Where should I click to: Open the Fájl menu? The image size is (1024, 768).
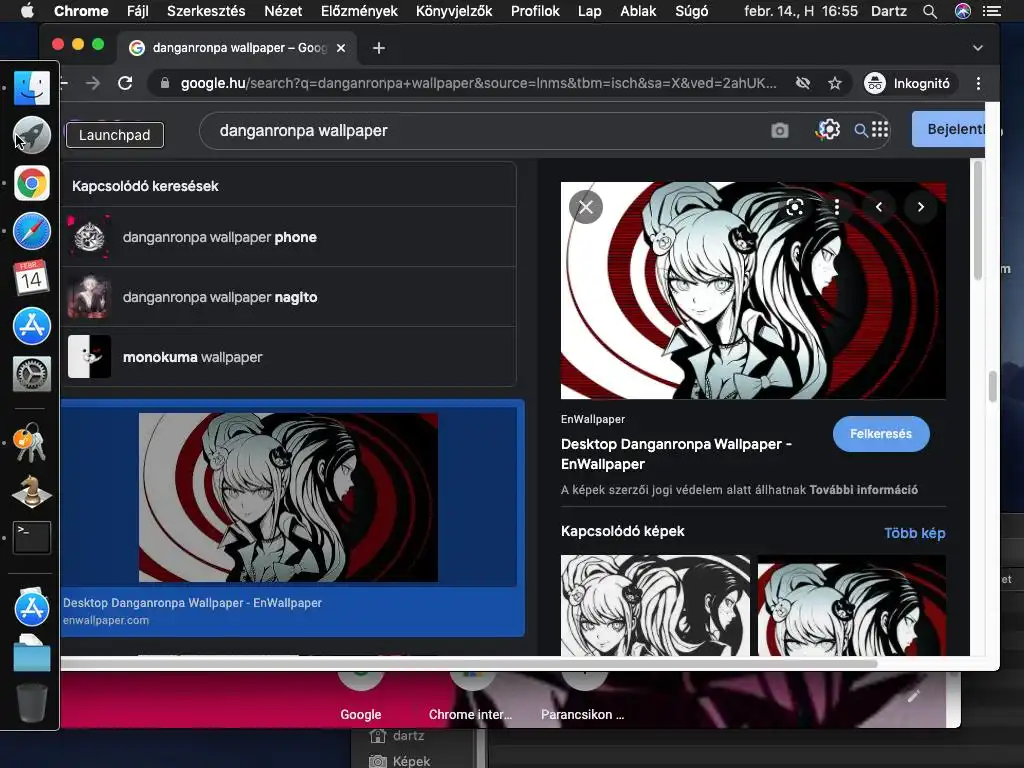pos(137,11)
